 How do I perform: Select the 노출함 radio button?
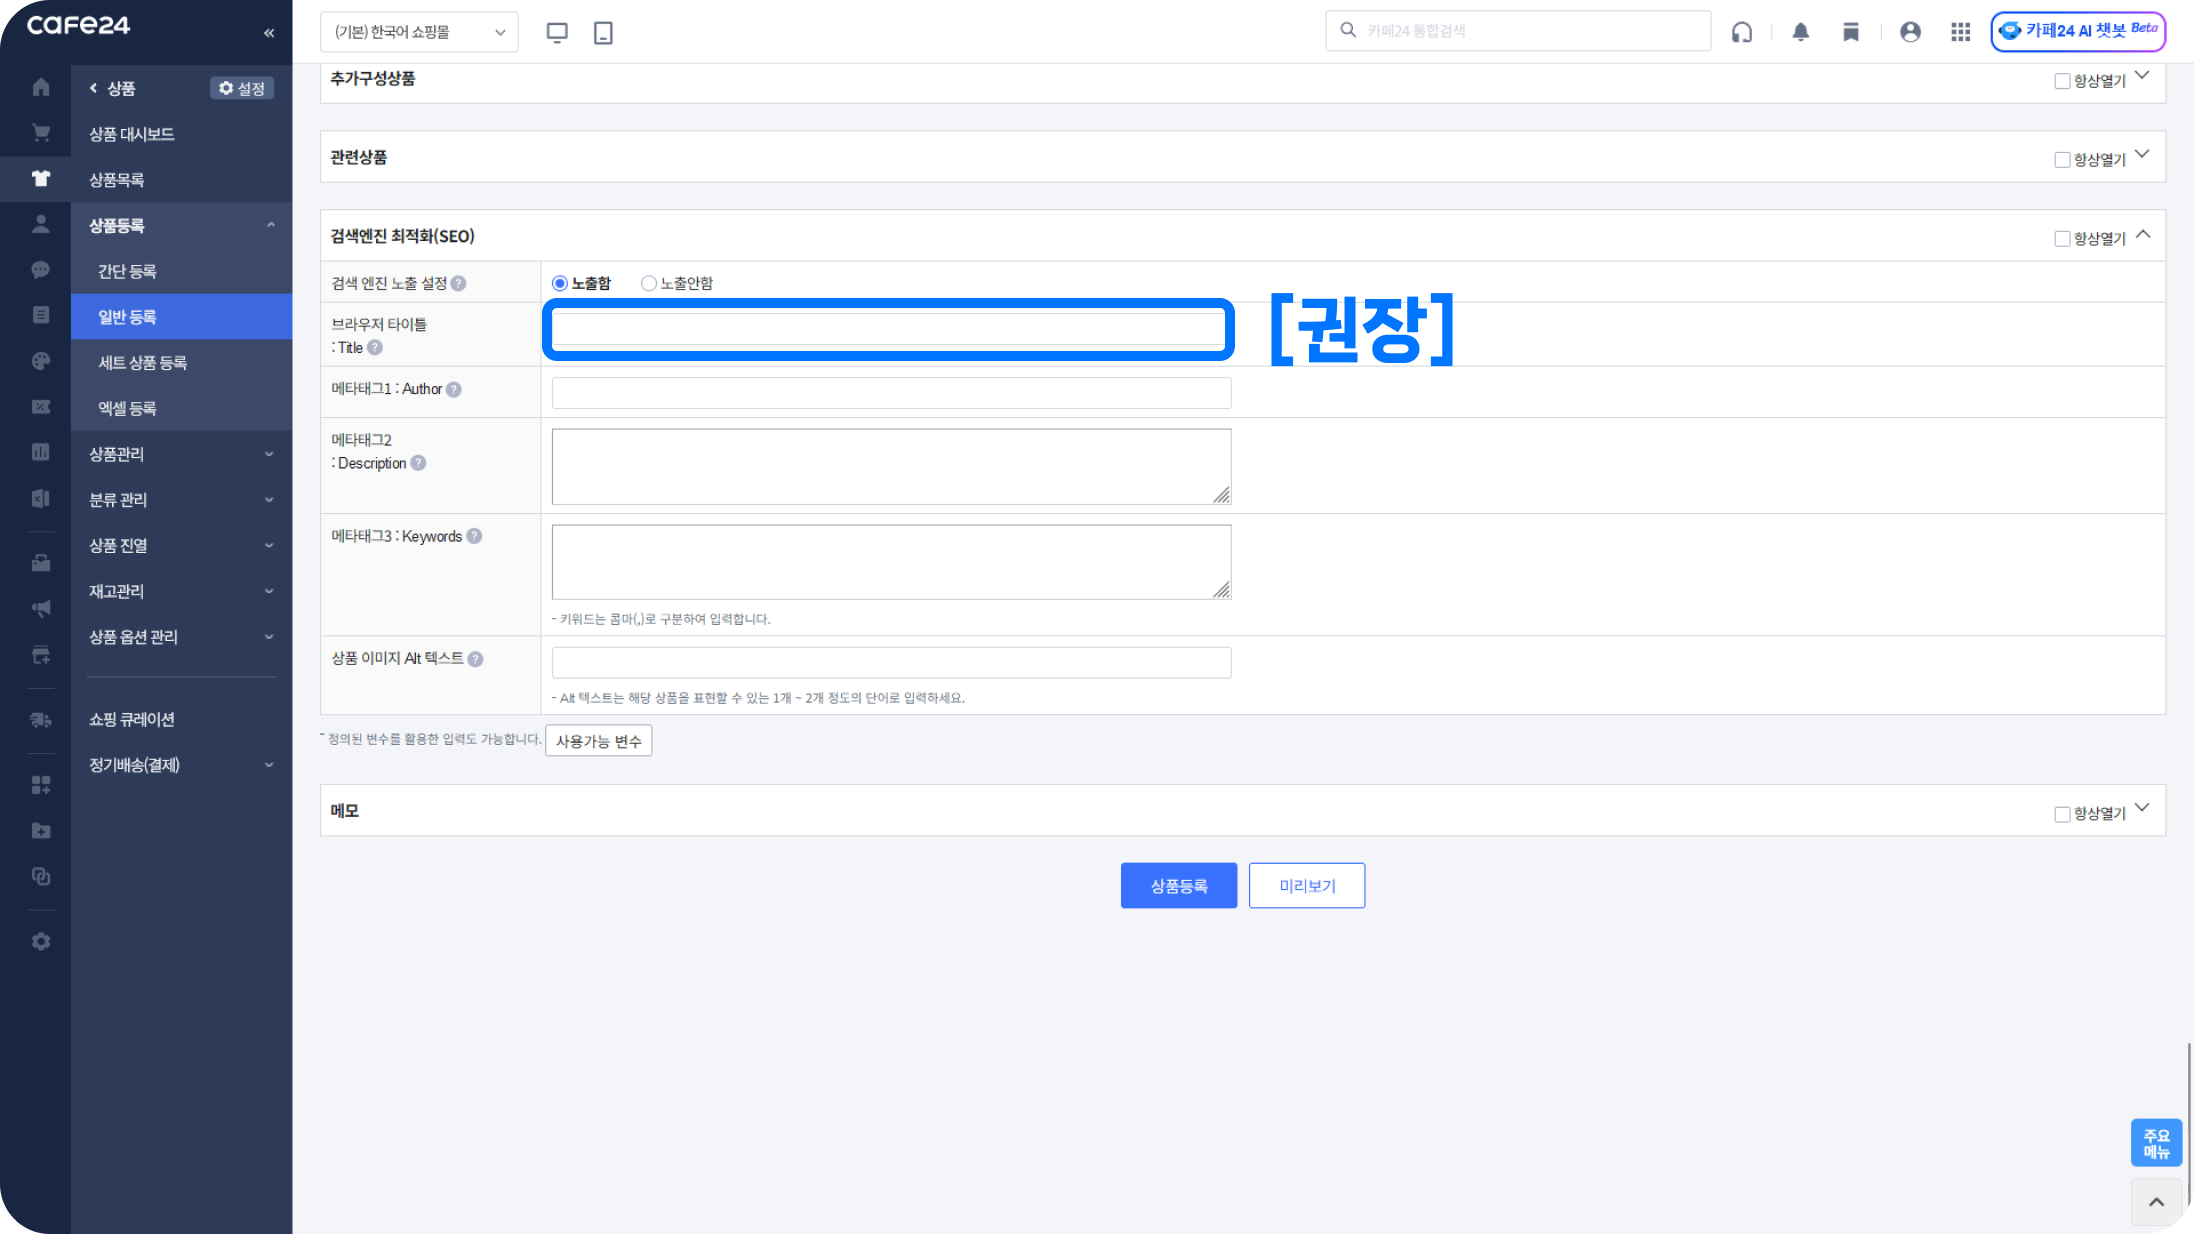coord(560,283)
